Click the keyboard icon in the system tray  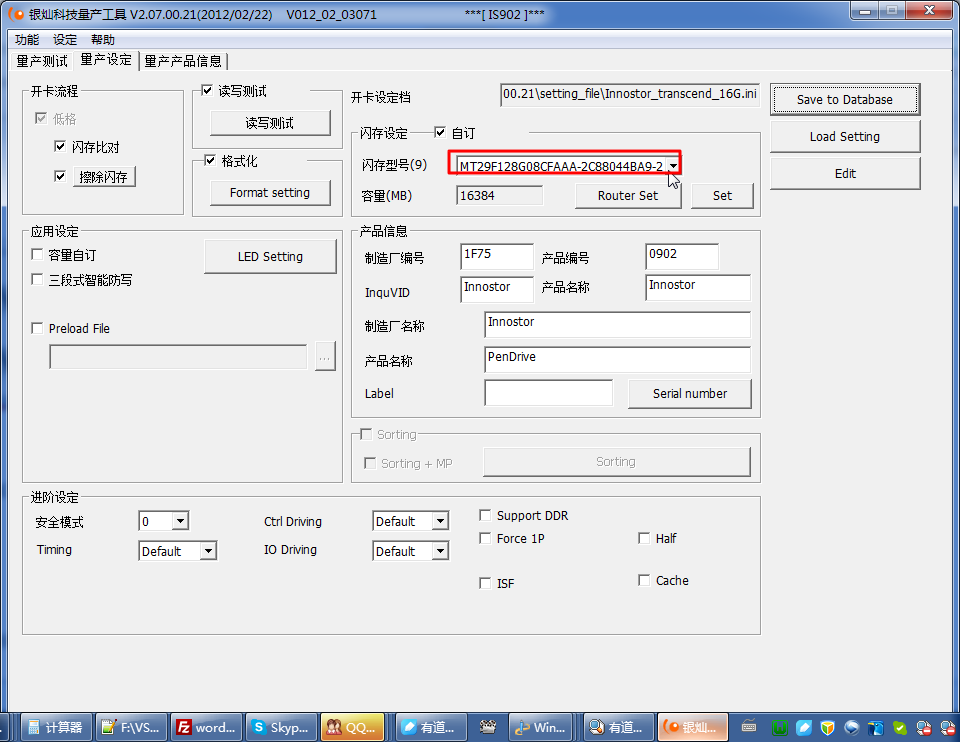pos(749,727)
